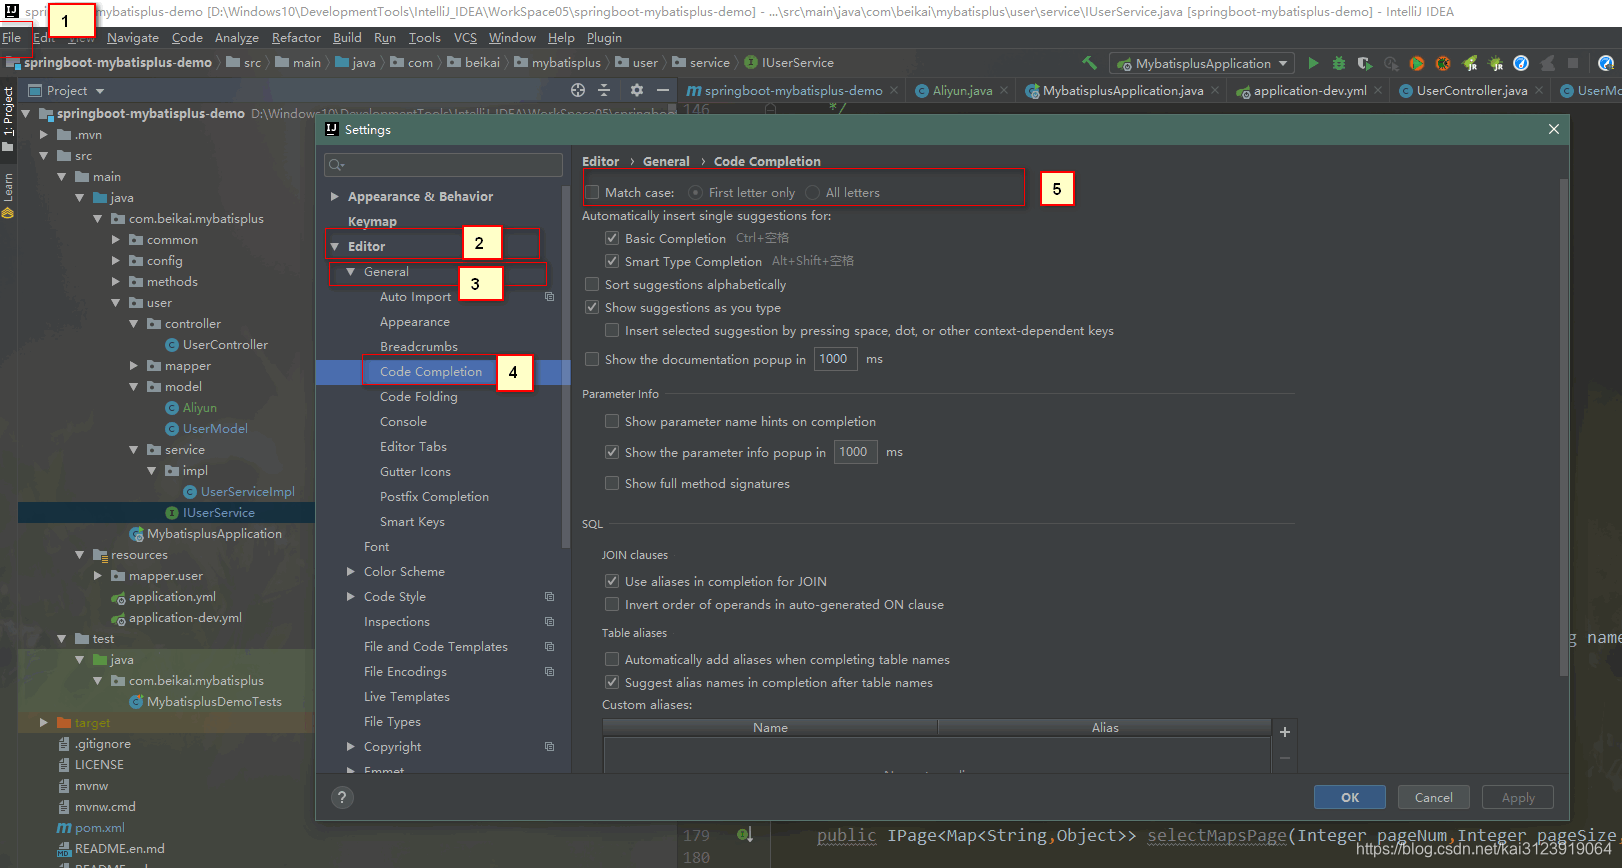Click project-level icon beside Inspections
Viewport: 1622px width, 868px height.
(x=549, y=622)
